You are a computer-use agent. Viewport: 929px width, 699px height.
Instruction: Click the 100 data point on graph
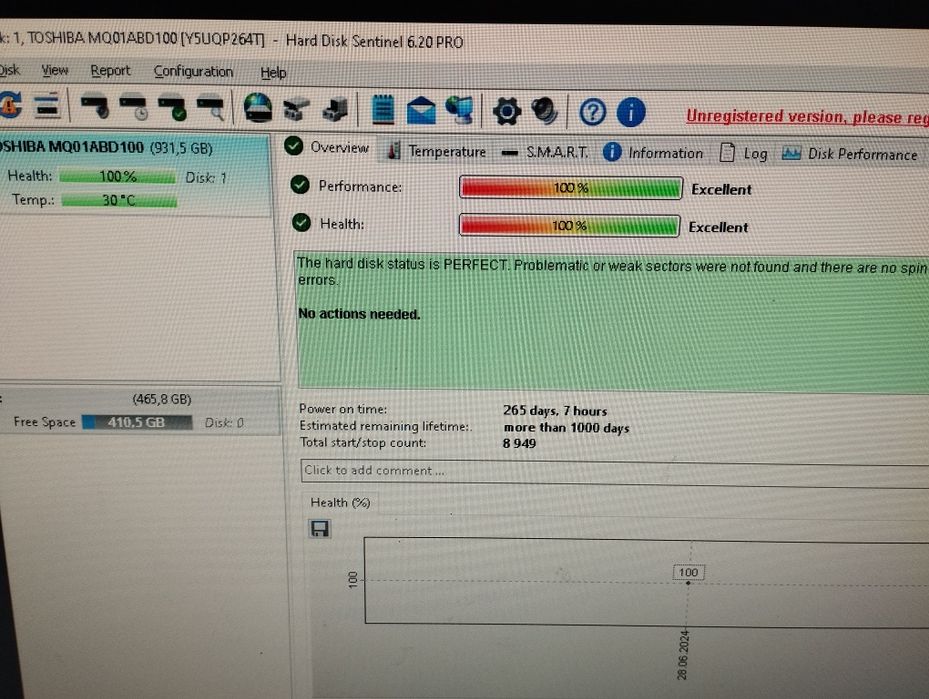click(688, 583)
